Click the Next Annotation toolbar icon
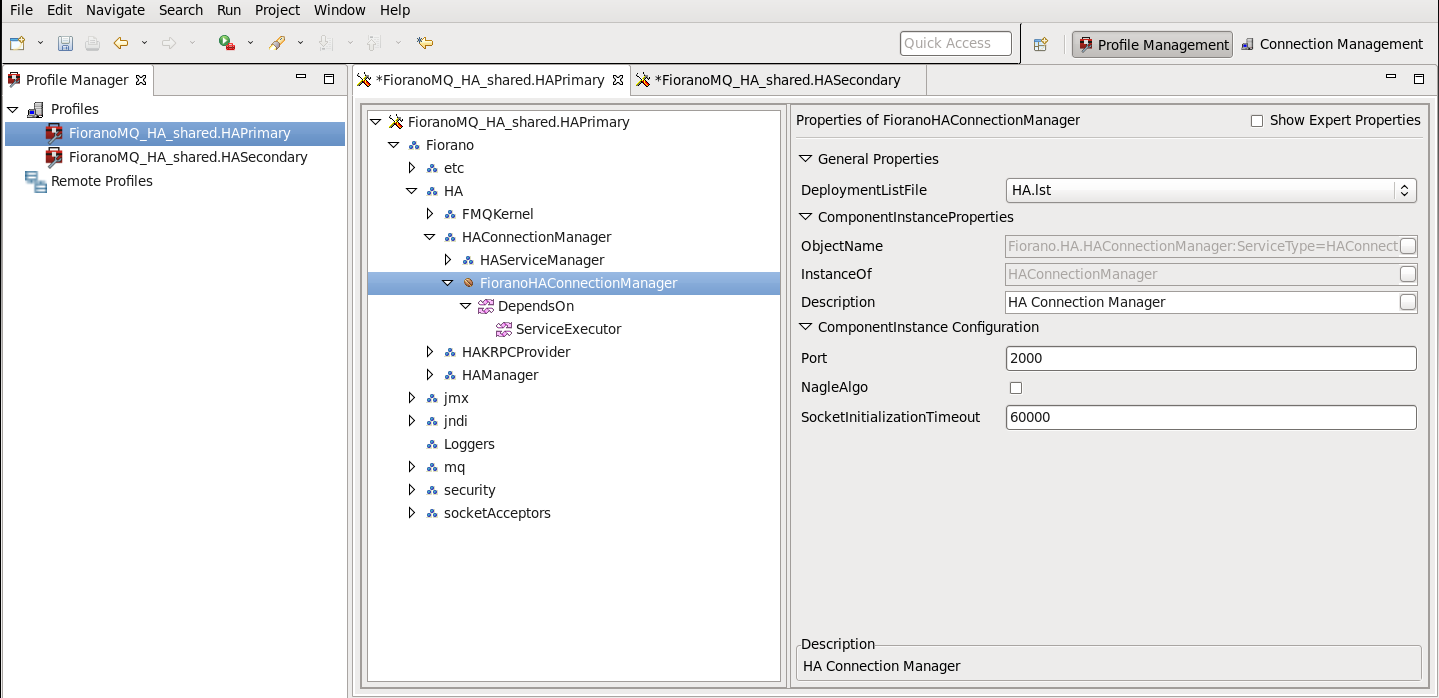 tap(324, 43)
